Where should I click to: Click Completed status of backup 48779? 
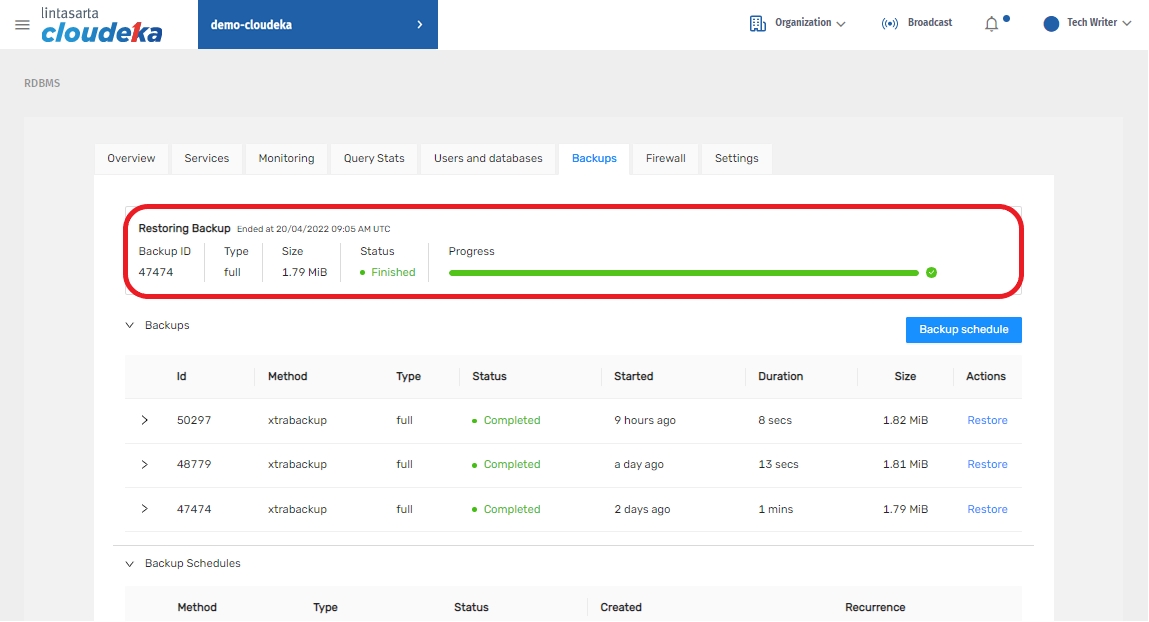coord(511,464)
